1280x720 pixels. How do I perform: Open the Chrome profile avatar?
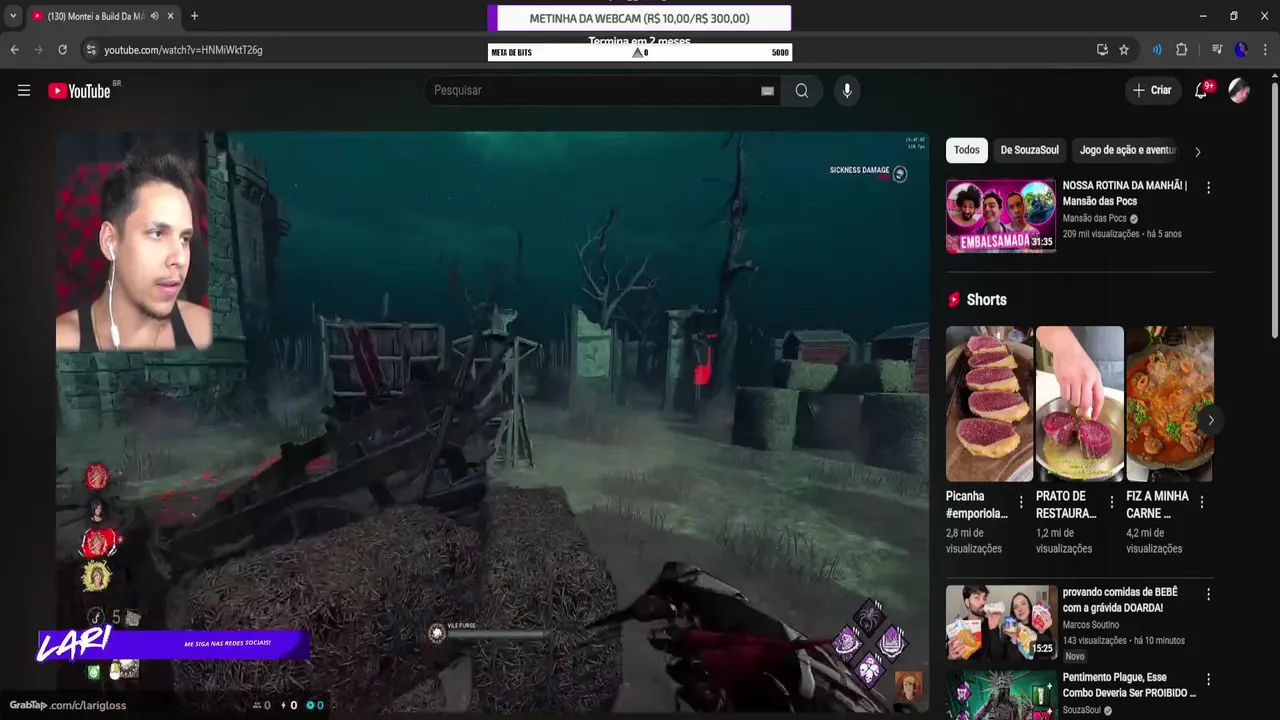[1241, 49]
